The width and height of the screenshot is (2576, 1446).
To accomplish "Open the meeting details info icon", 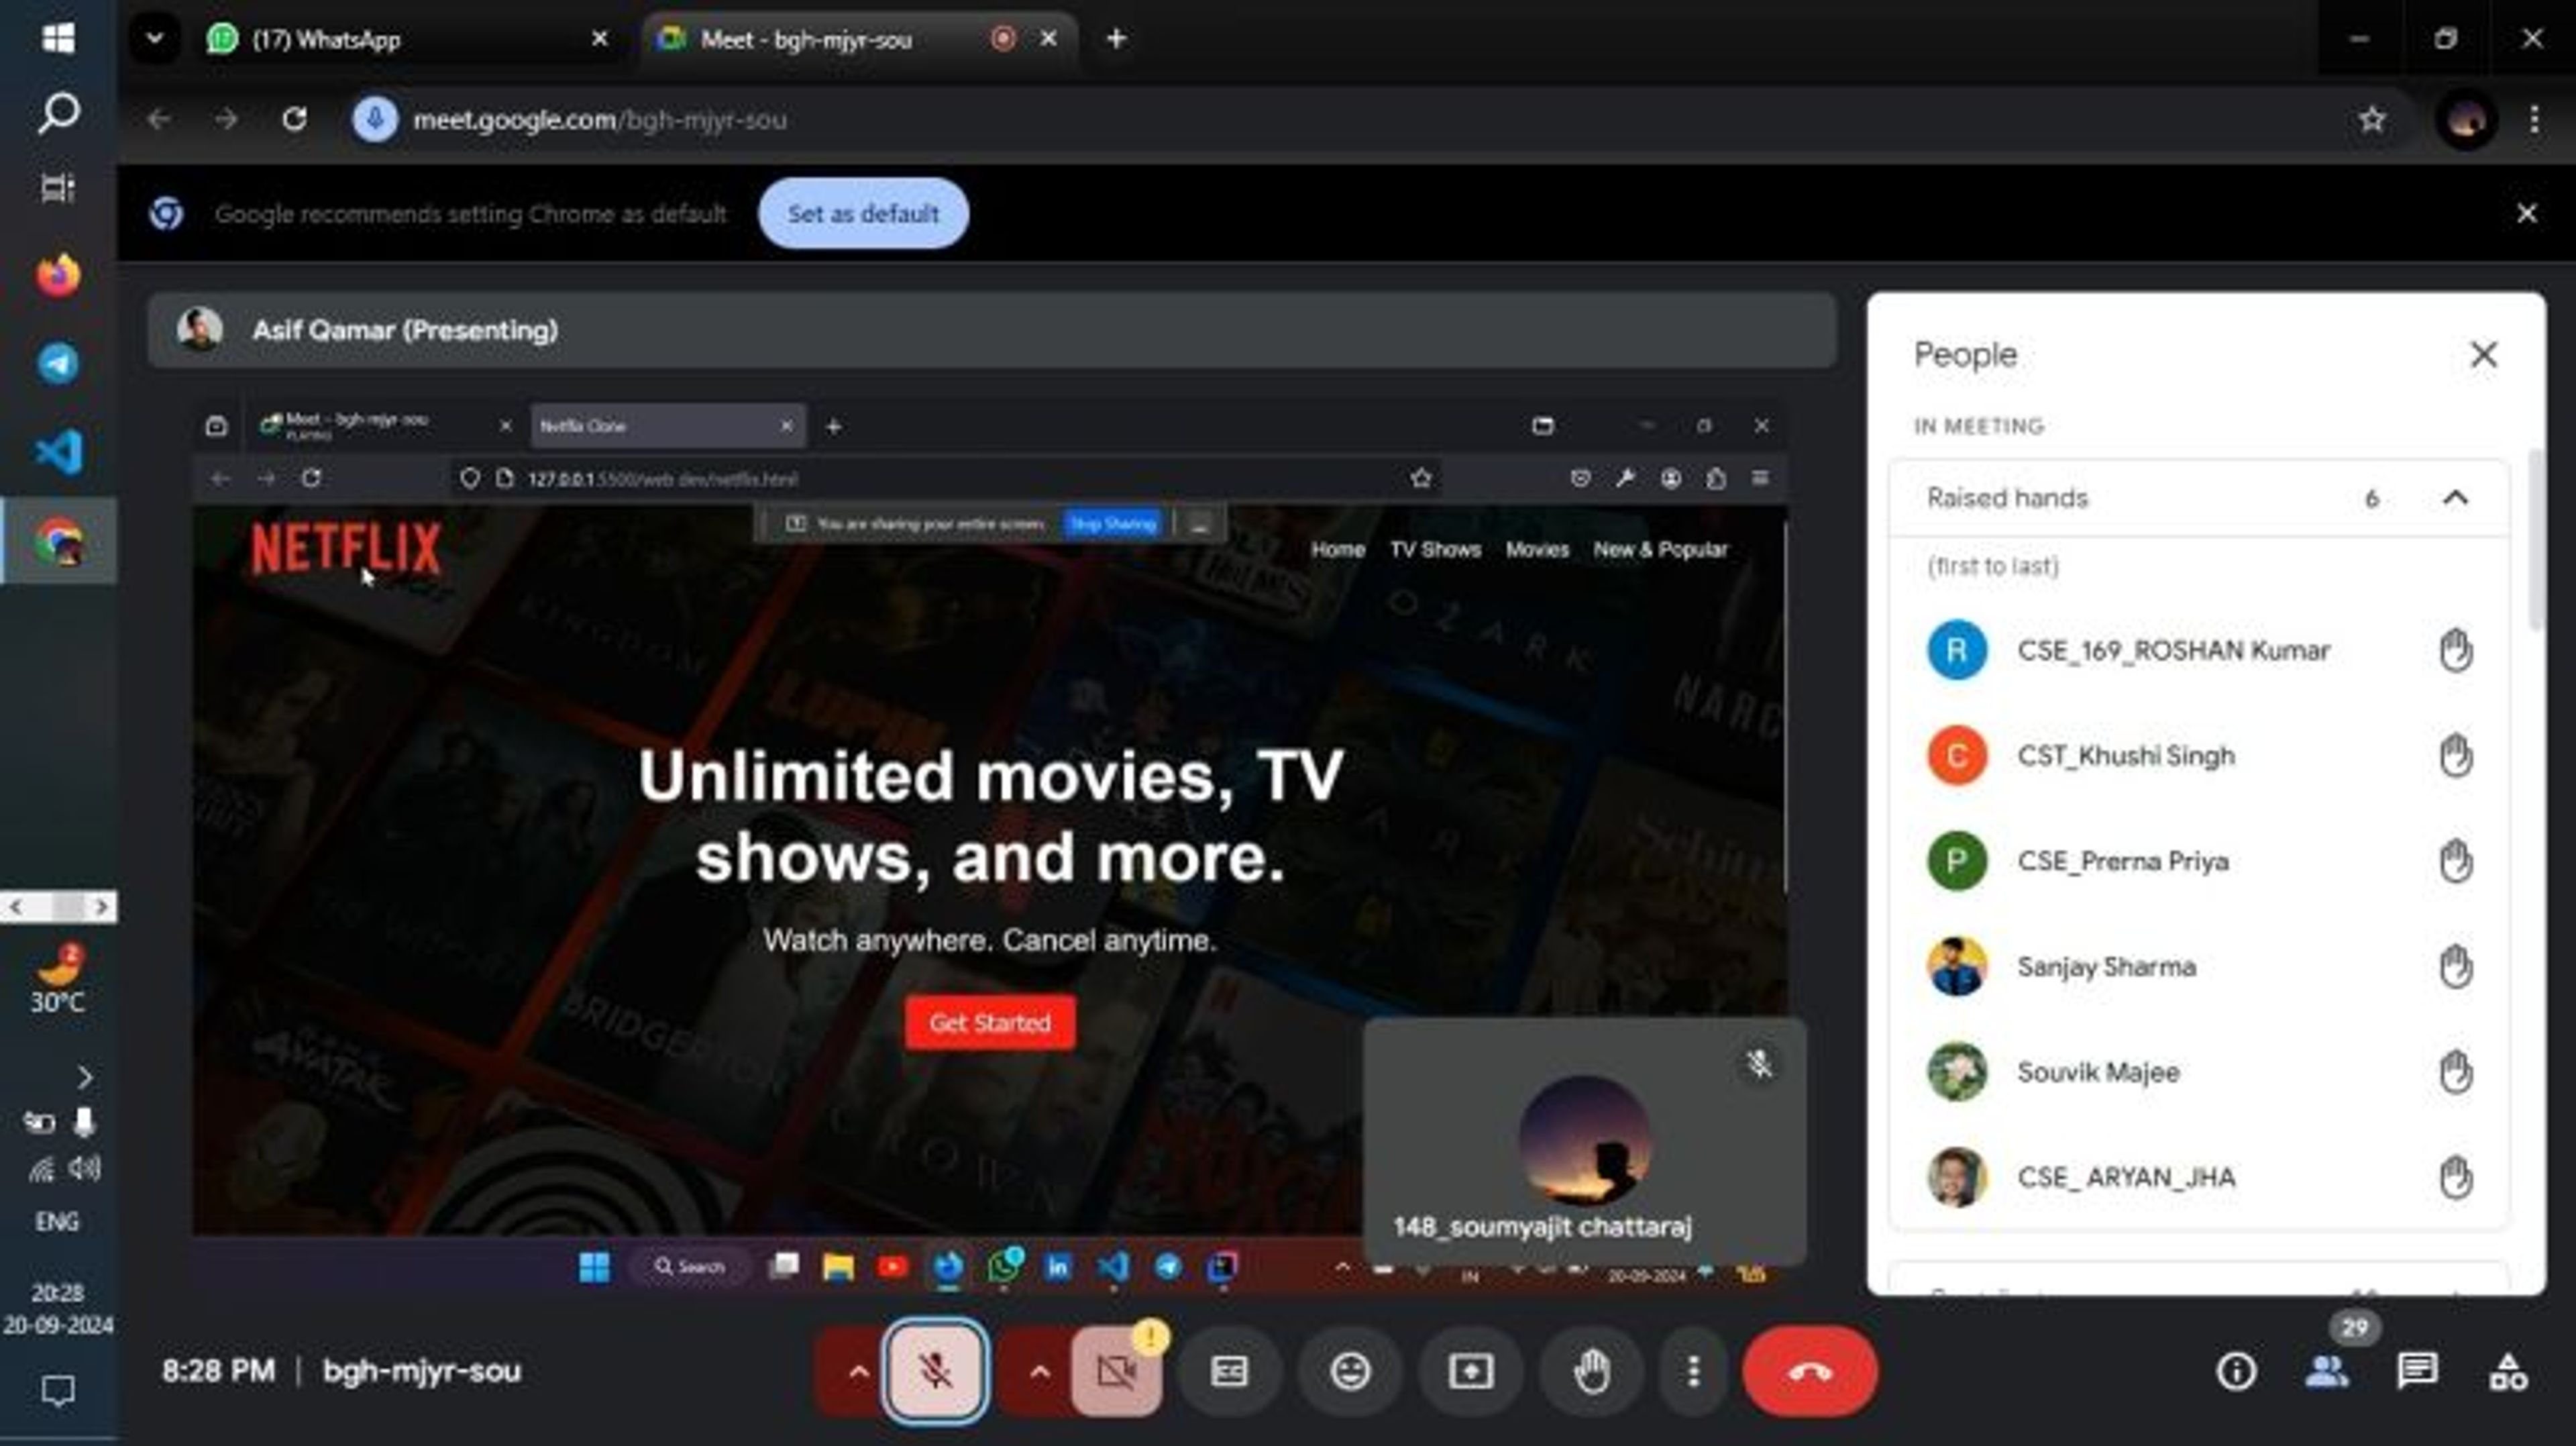I will pos(2236,1371).
